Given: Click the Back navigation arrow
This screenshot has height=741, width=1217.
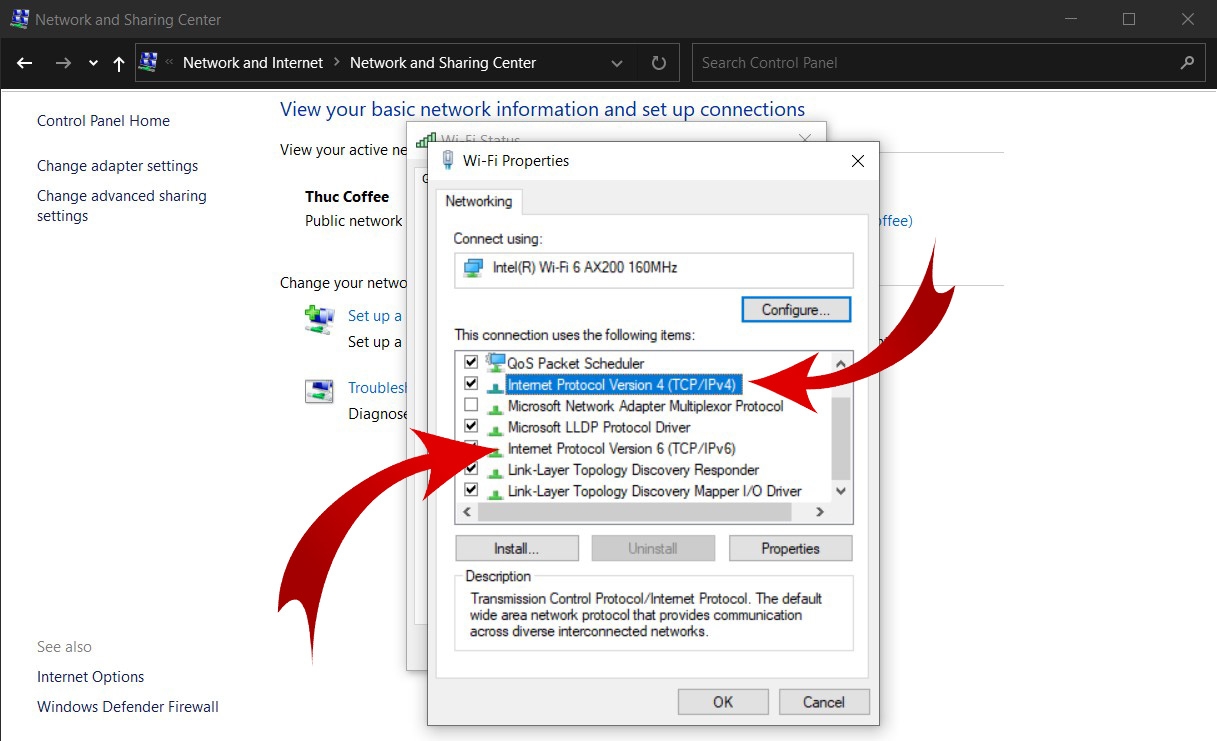Looking at the screenshot, I should point(25,63).
